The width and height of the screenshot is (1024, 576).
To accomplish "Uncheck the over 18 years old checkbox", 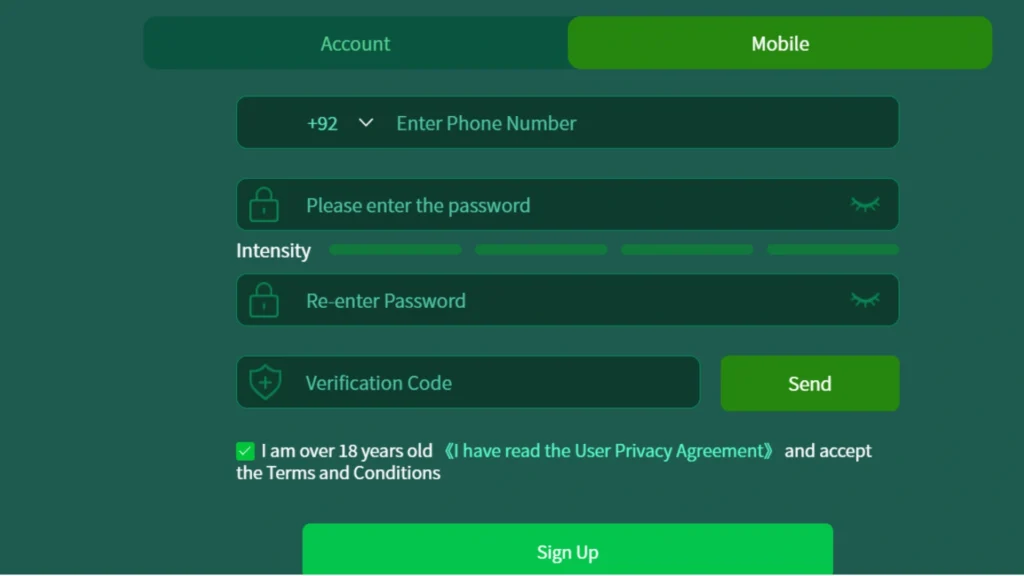I will 246,451.
